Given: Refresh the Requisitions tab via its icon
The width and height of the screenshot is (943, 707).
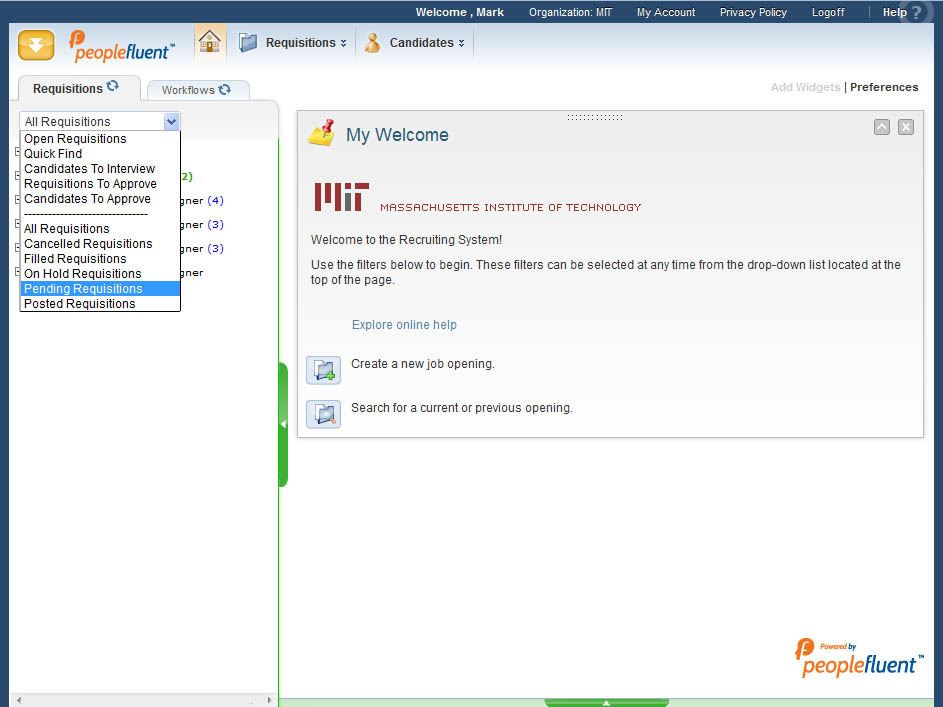Looking at the screenshot, I should click(x=113, y=87).
